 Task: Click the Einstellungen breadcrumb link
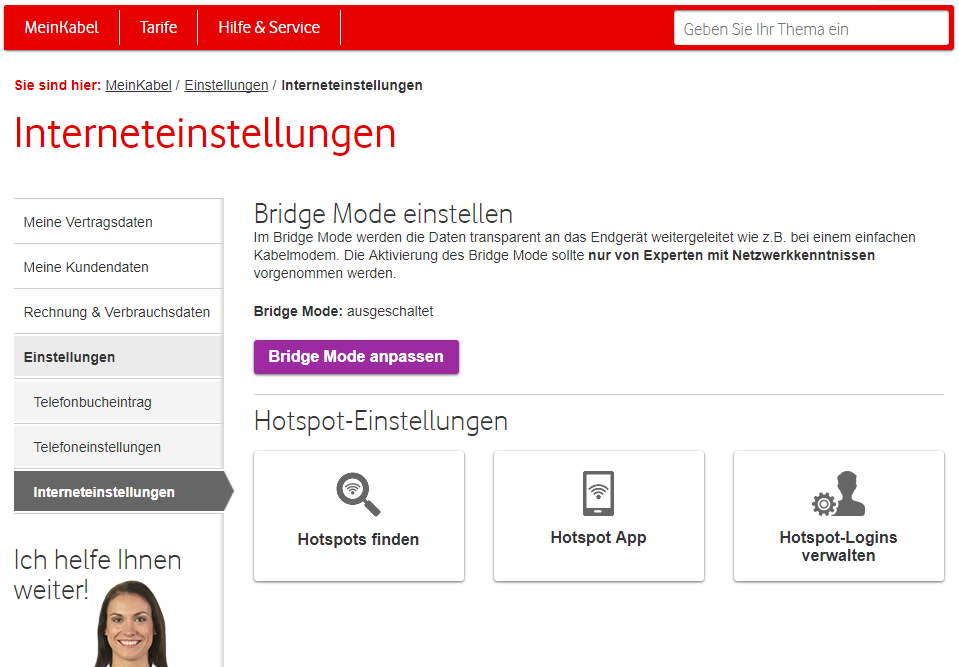[x=226, y=86]
